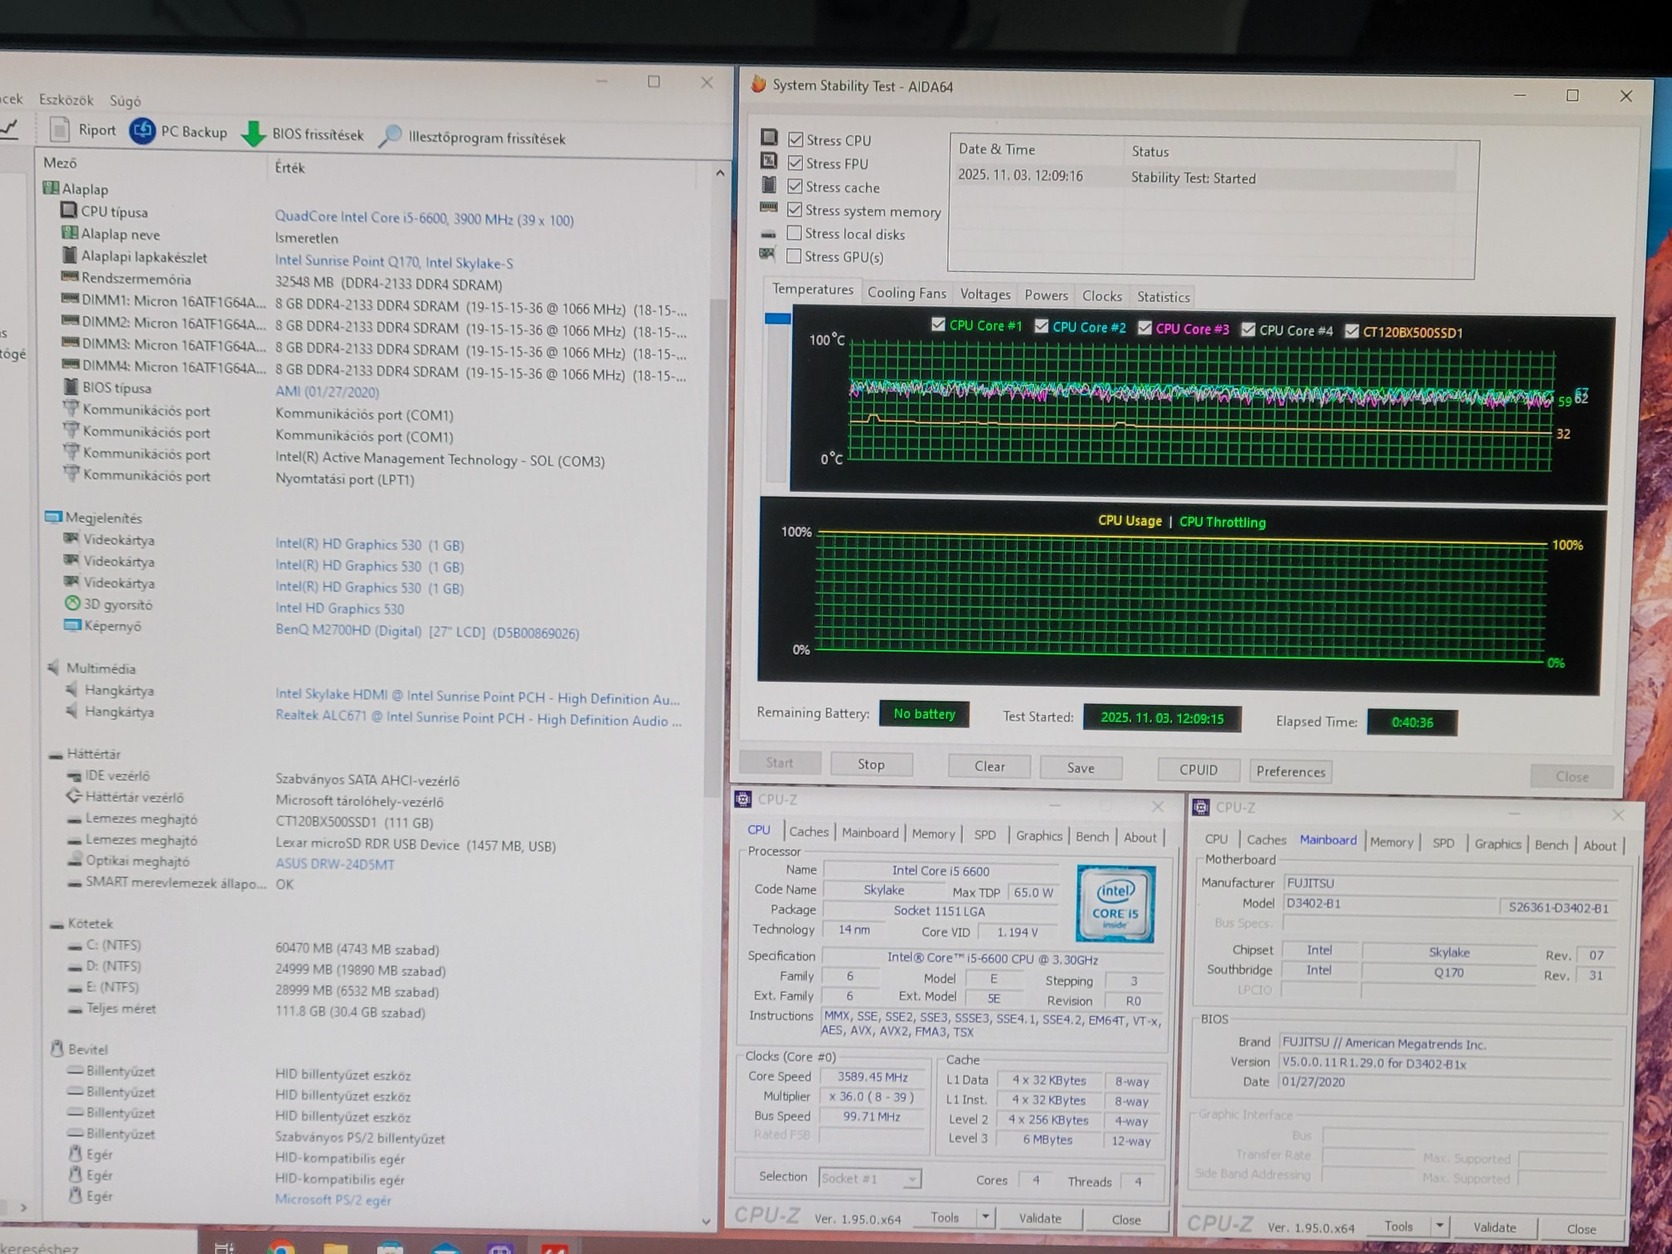1672x1254 pixels.
Task: Click the title icon of the CPU-Z Mainboard window
Action: pyautogui.click(x=1201, y=807)
